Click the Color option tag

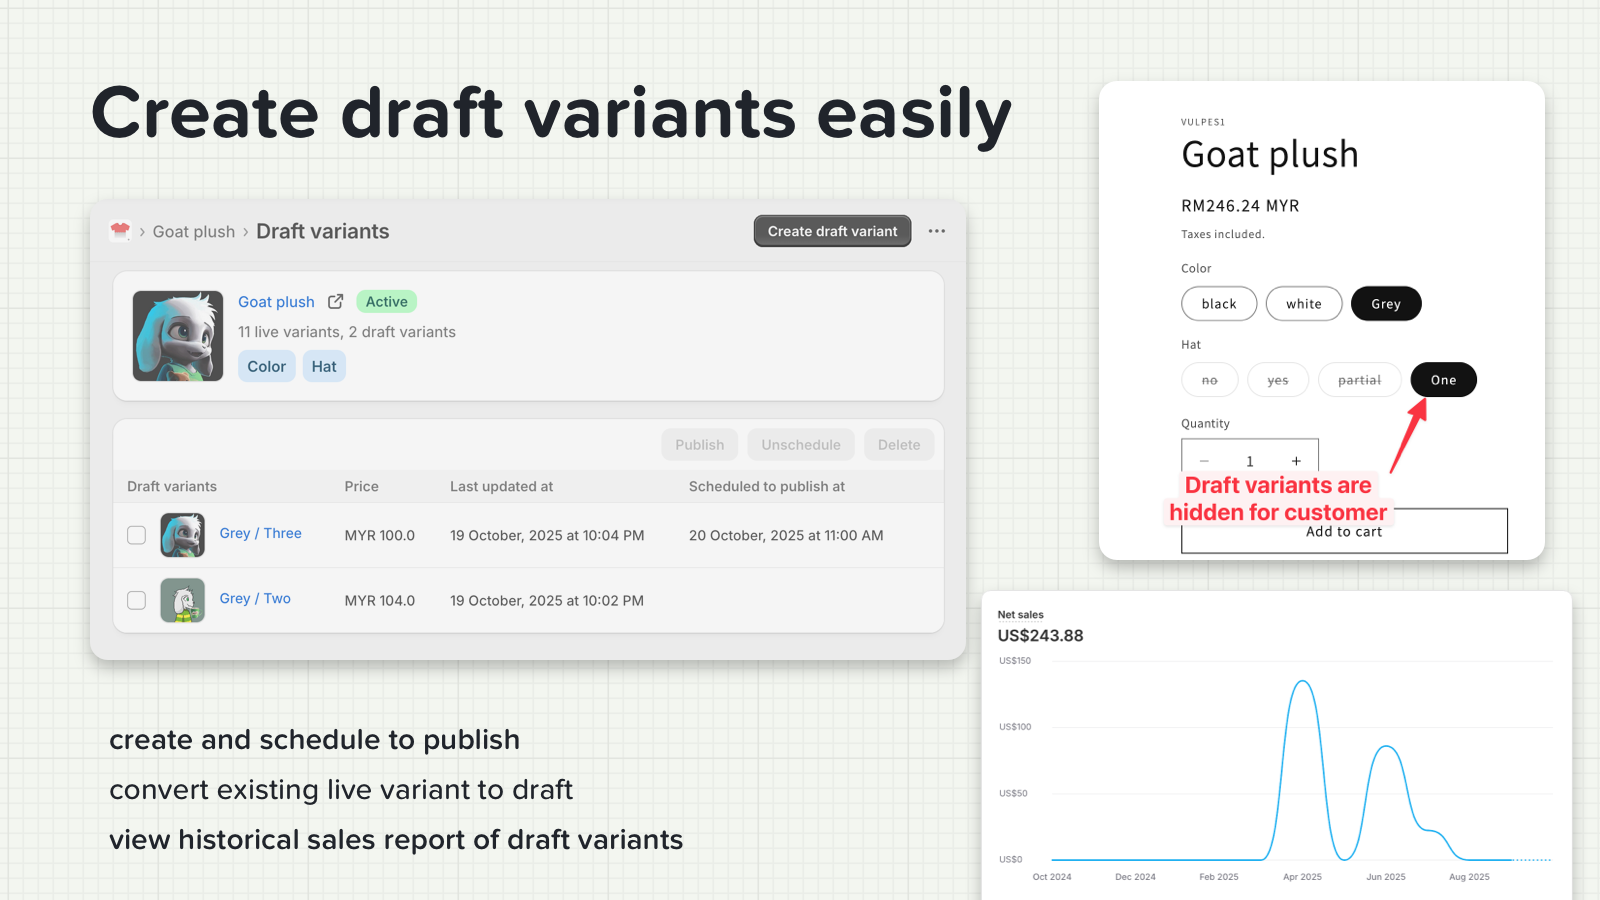click(x=266, y=367)
